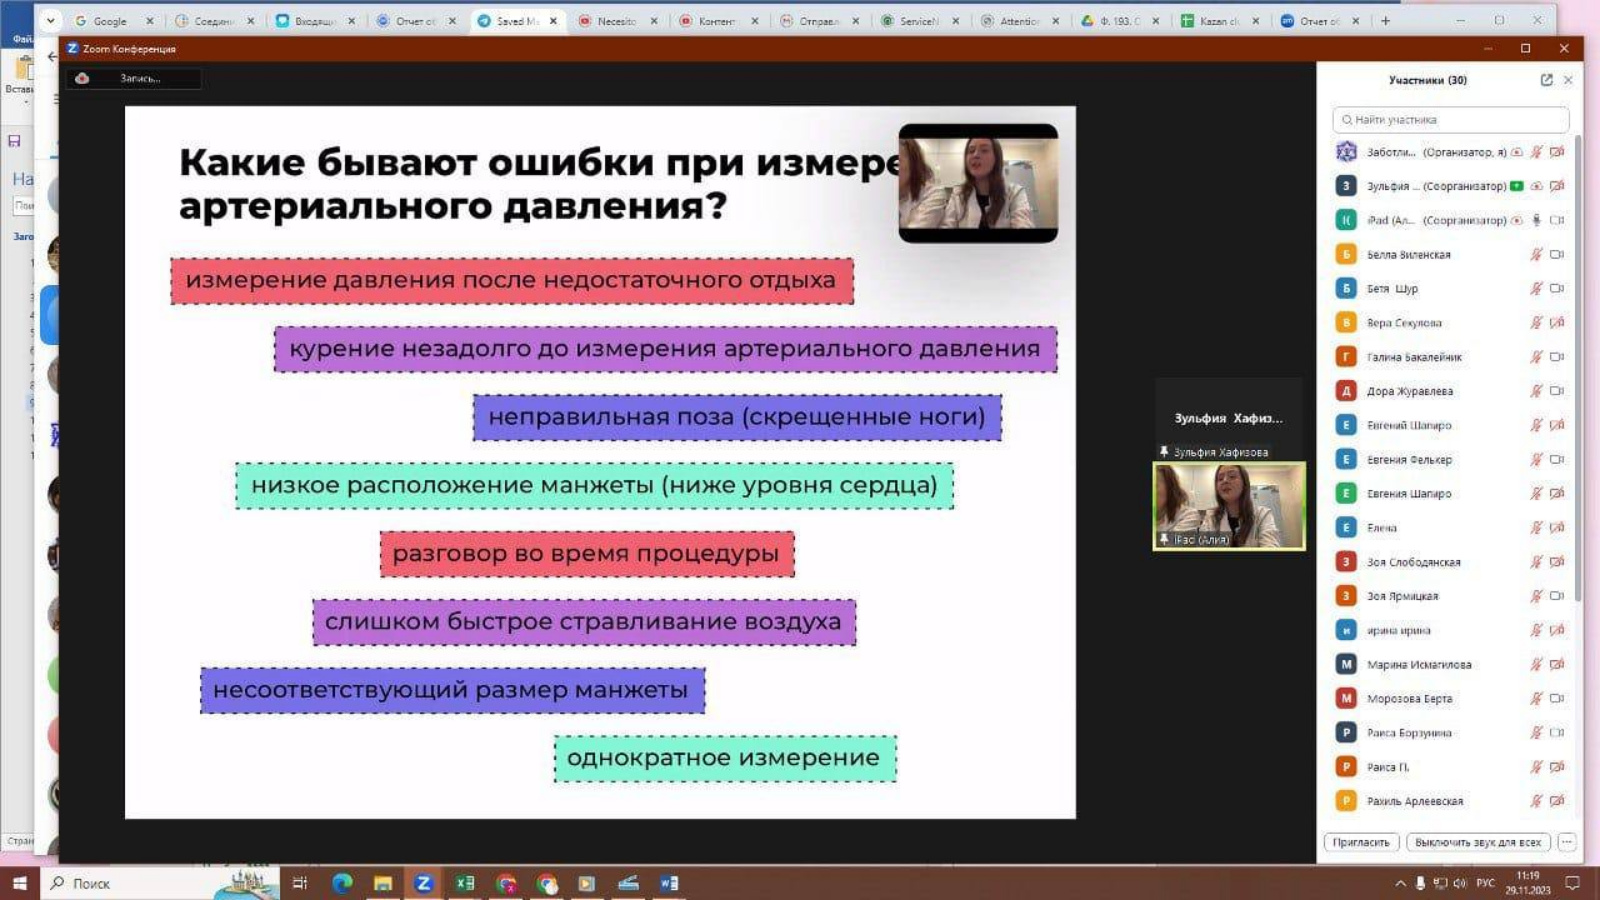The width and height of the screenshot is (1600, 900).
Task: Switch to the Google browser tab
Action: click(x=110, y=20)
